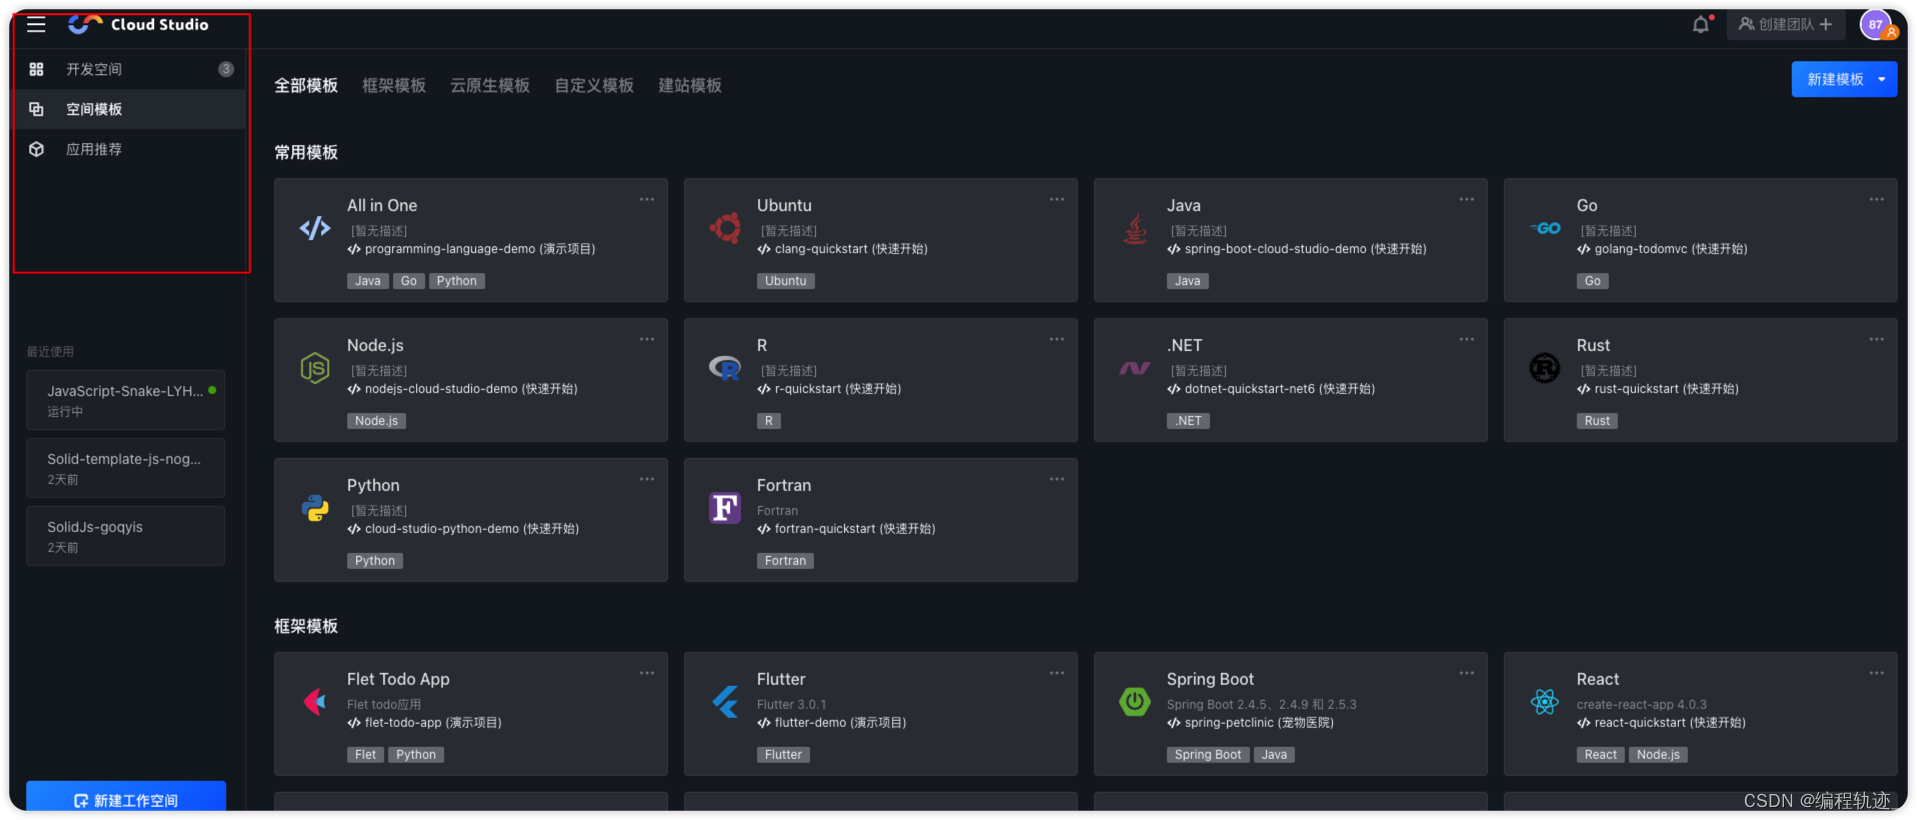The width and height of the screenshot is (1917, 820).
Task: Click the React atom logo icon
Action: click(x=1545, y=702)
